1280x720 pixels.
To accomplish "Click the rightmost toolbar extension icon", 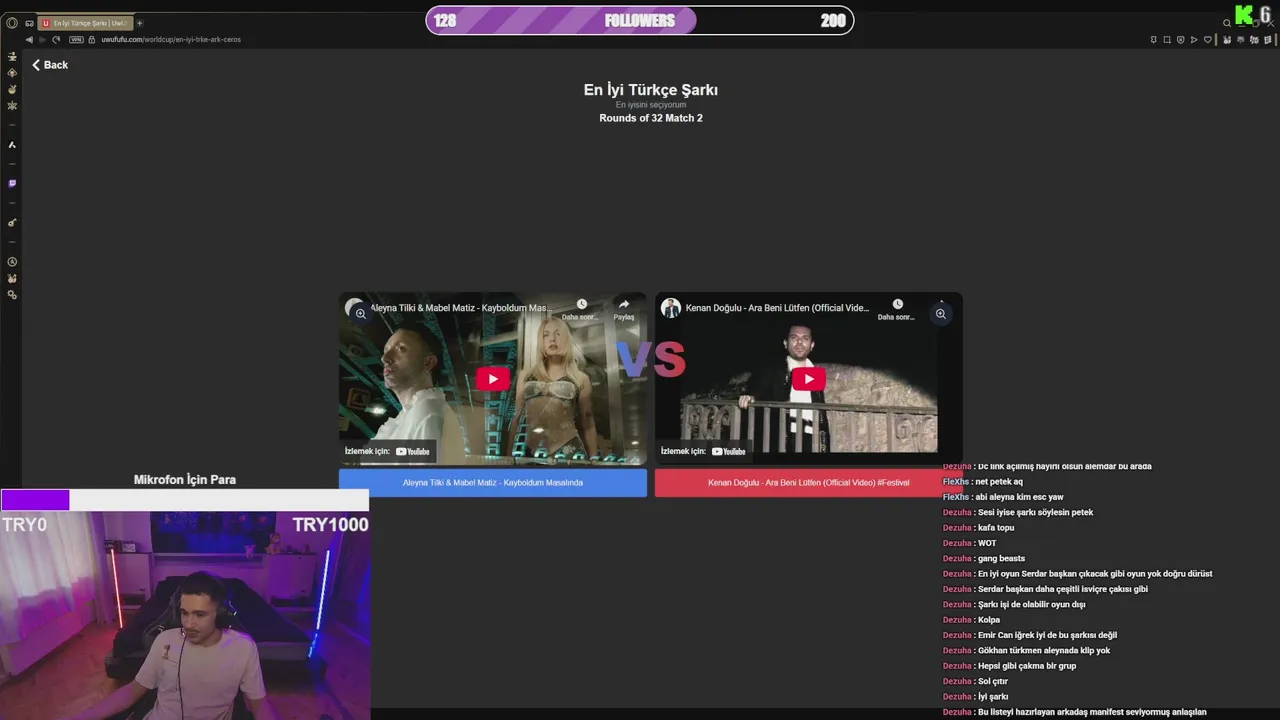I will pos(1267,40).
